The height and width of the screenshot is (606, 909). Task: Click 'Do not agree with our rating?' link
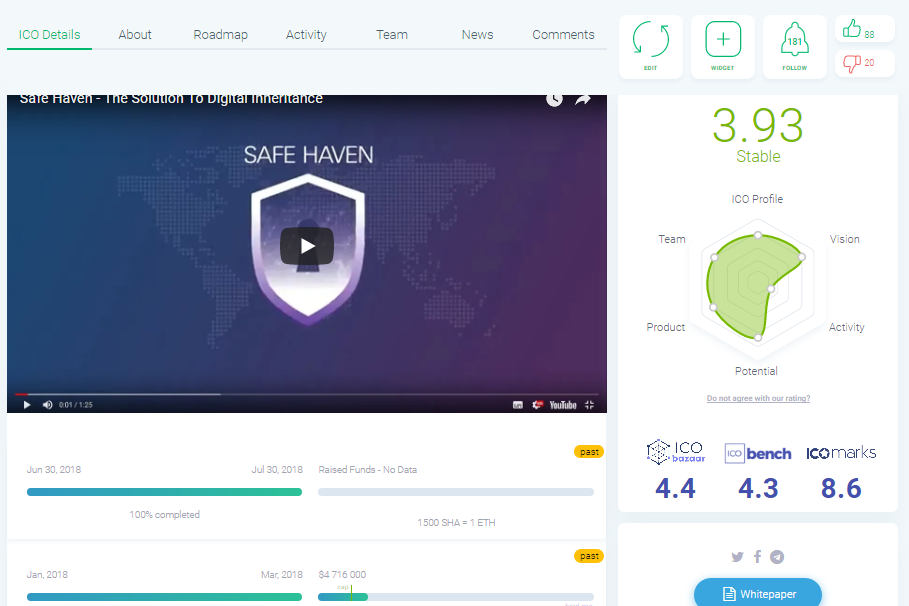[x=758, y=398]
